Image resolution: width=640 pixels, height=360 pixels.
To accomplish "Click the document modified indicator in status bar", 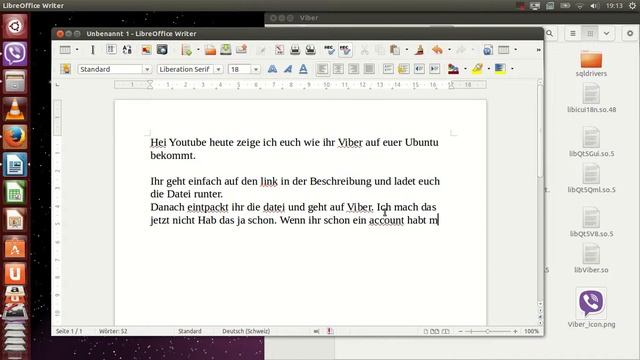I will (x=330, y=331).
